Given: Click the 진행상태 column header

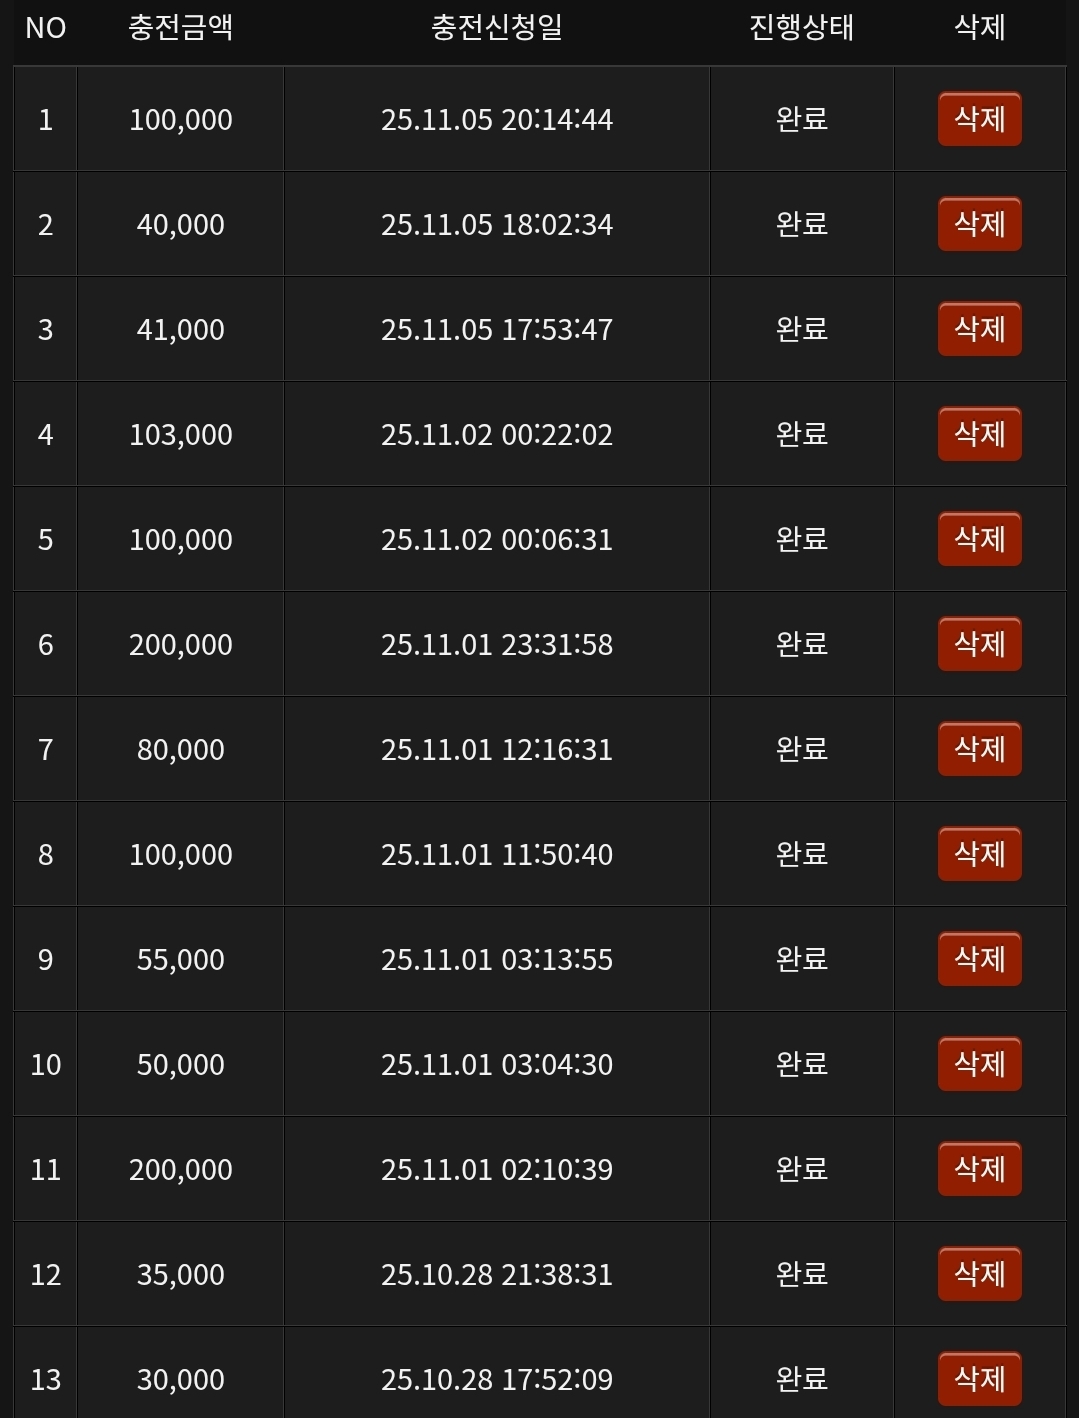Looking at the screenshot, I should click(x=801, y=27).
